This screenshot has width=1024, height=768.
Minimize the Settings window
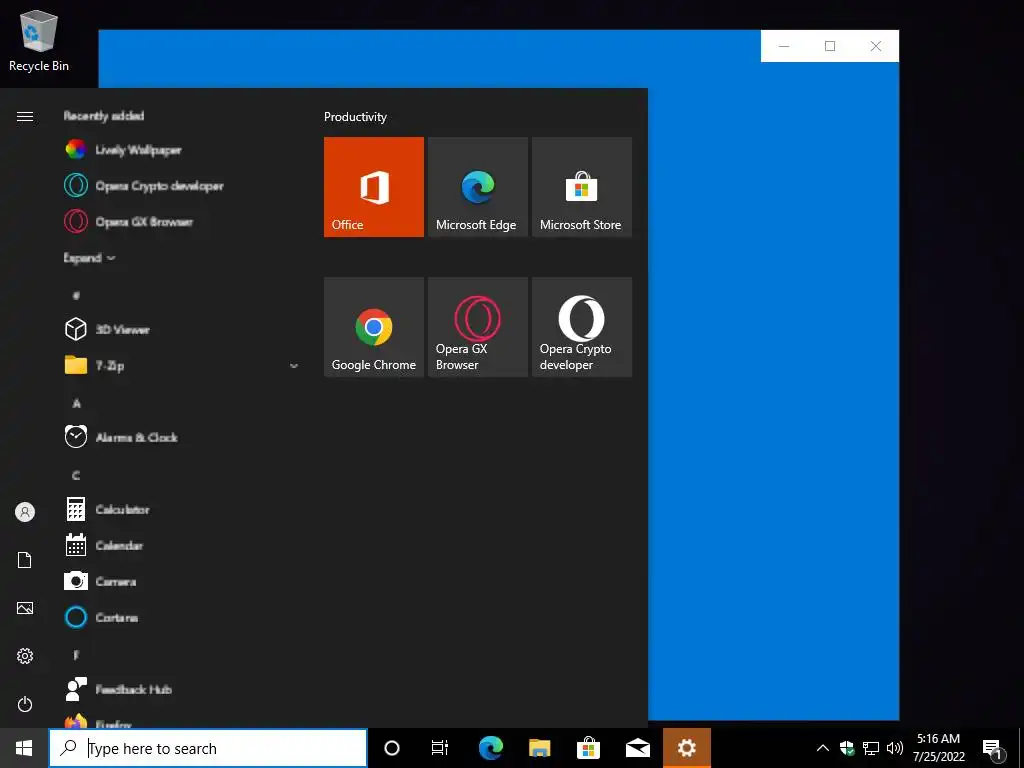click(784, 46)
